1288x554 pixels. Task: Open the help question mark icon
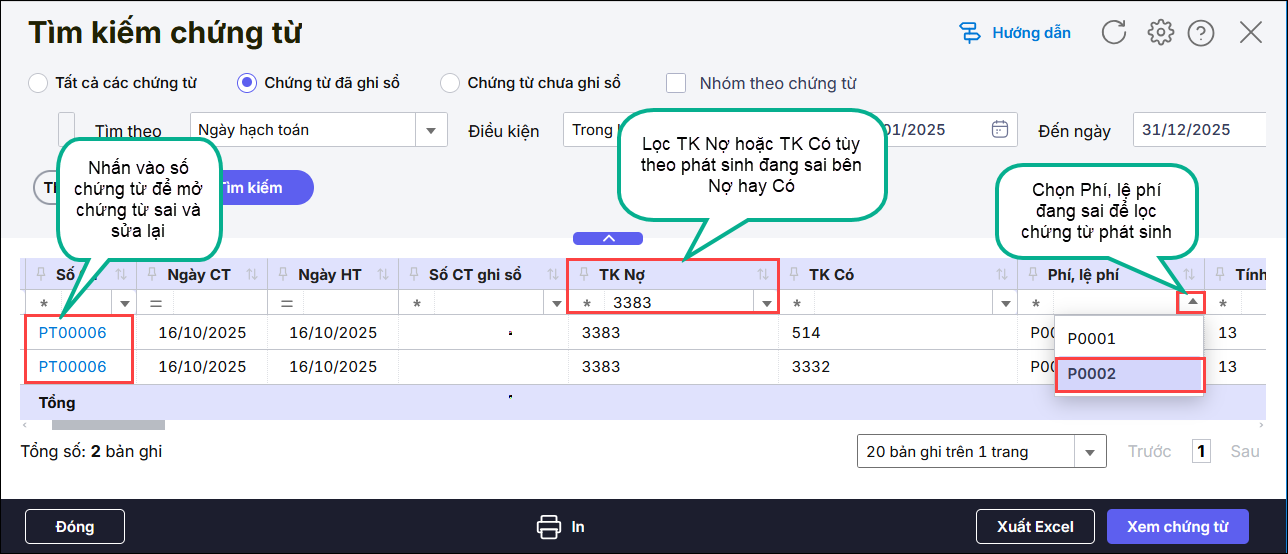[1201, 33]
